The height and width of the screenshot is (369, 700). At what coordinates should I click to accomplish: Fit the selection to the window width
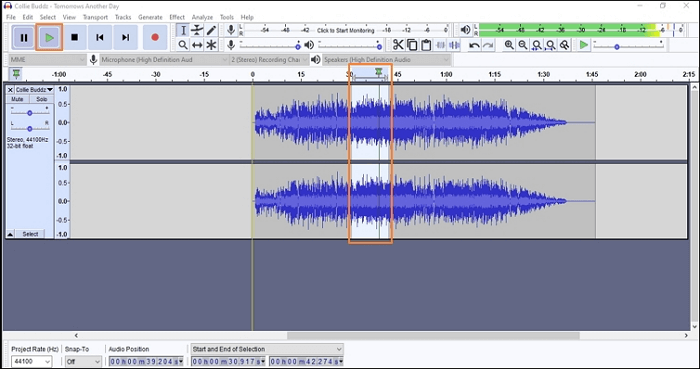click(x=537, y=45)
